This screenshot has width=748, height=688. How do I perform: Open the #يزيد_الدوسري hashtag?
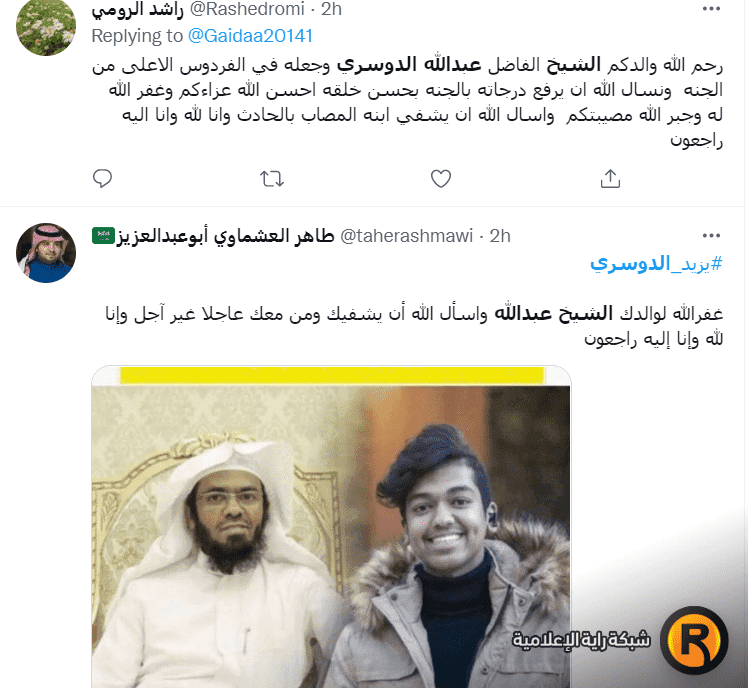tap(656, 263)
